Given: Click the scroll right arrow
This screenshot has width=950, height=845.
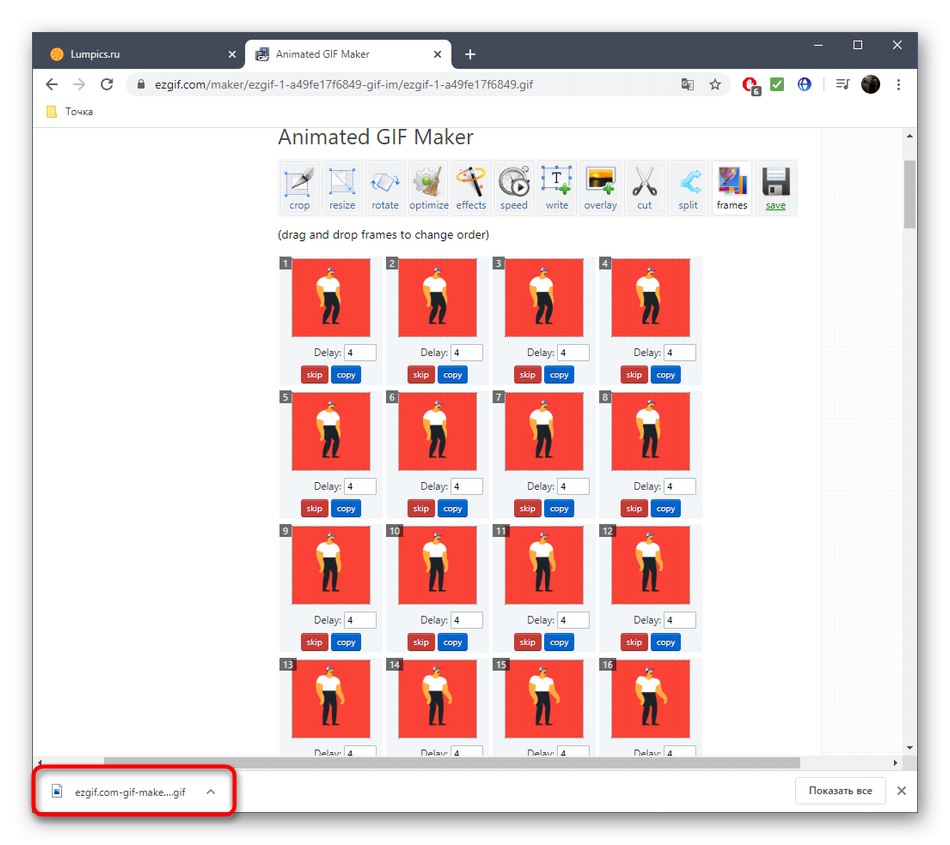Looking at the screenshot, I should 895,763.
